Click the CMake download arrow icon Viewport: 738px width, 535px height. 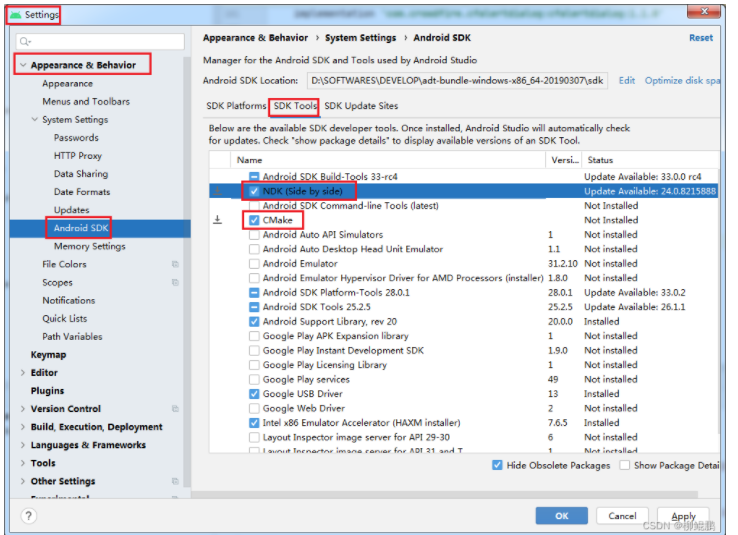217,220
